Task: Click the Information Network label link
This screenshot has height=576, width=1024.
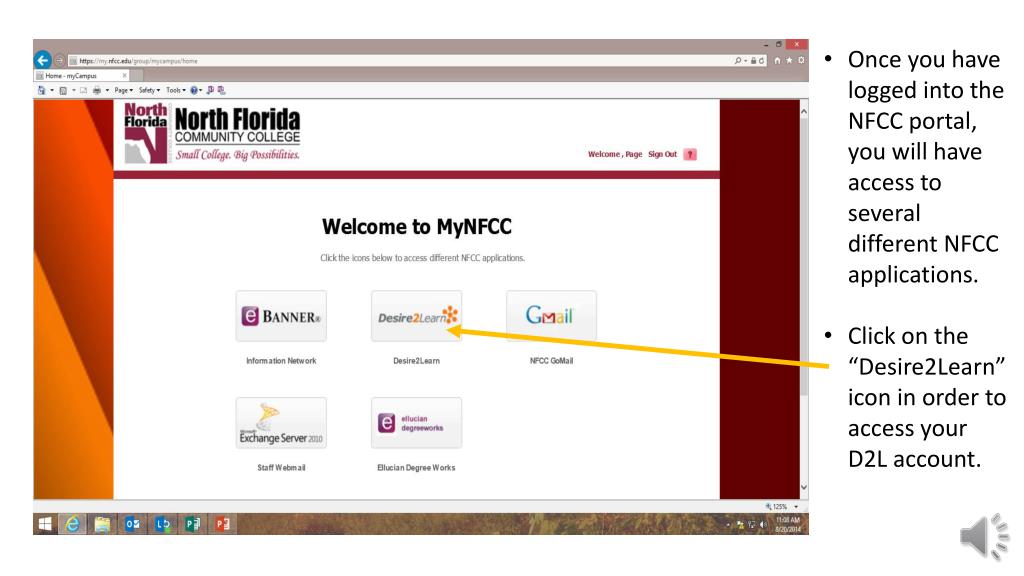Action: [281, 360]
